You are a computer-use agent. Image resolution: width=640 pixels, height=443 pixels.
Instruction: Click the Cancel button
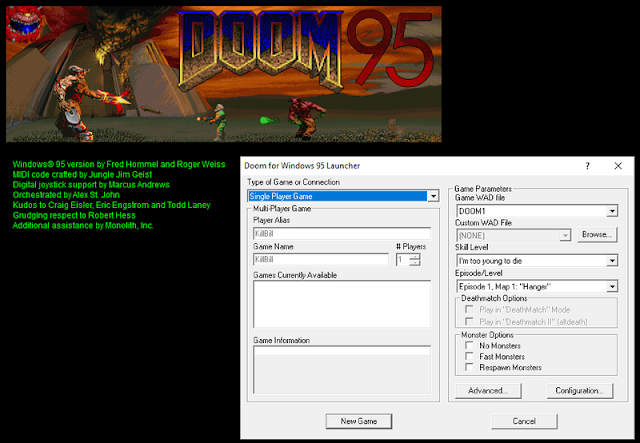pos(524,421)
